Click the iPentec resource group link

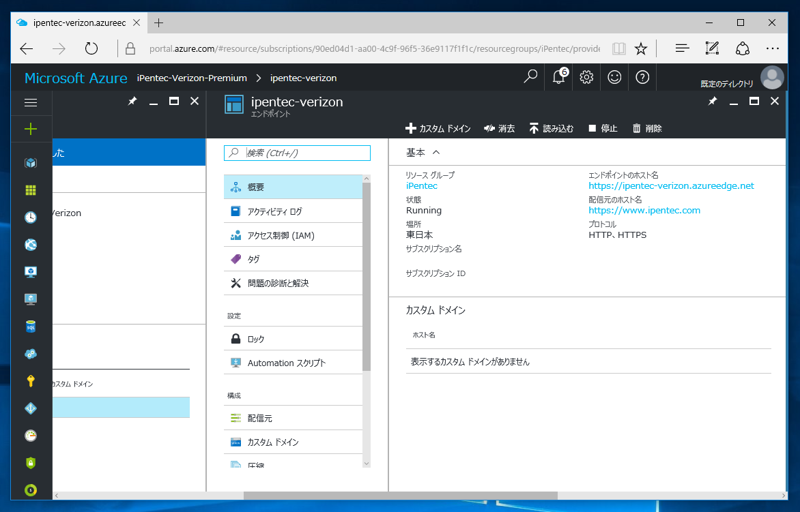[x=421, y=186]
